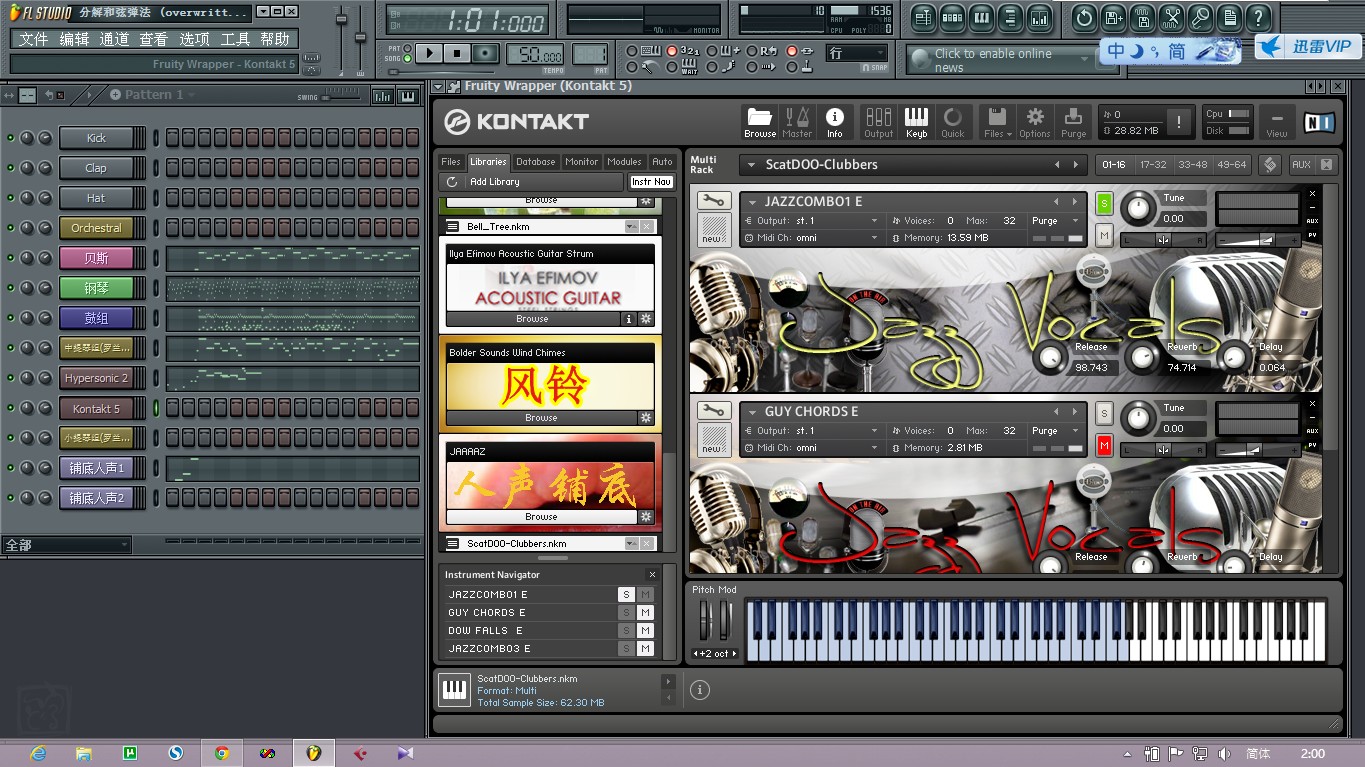Solo the GUY CHORDS E instrument

pos(1104,414)
